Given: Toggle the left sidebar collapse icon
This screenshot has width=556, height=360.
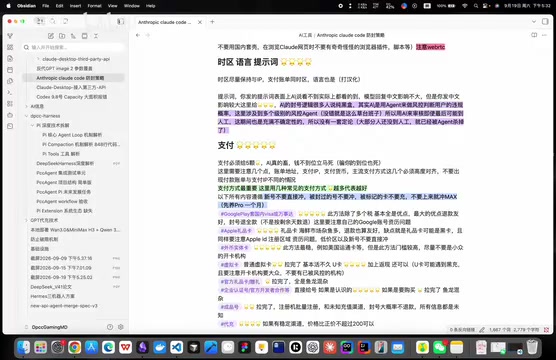Looking at the screenshot, I should pyautogui.click(x=121, y=21).
